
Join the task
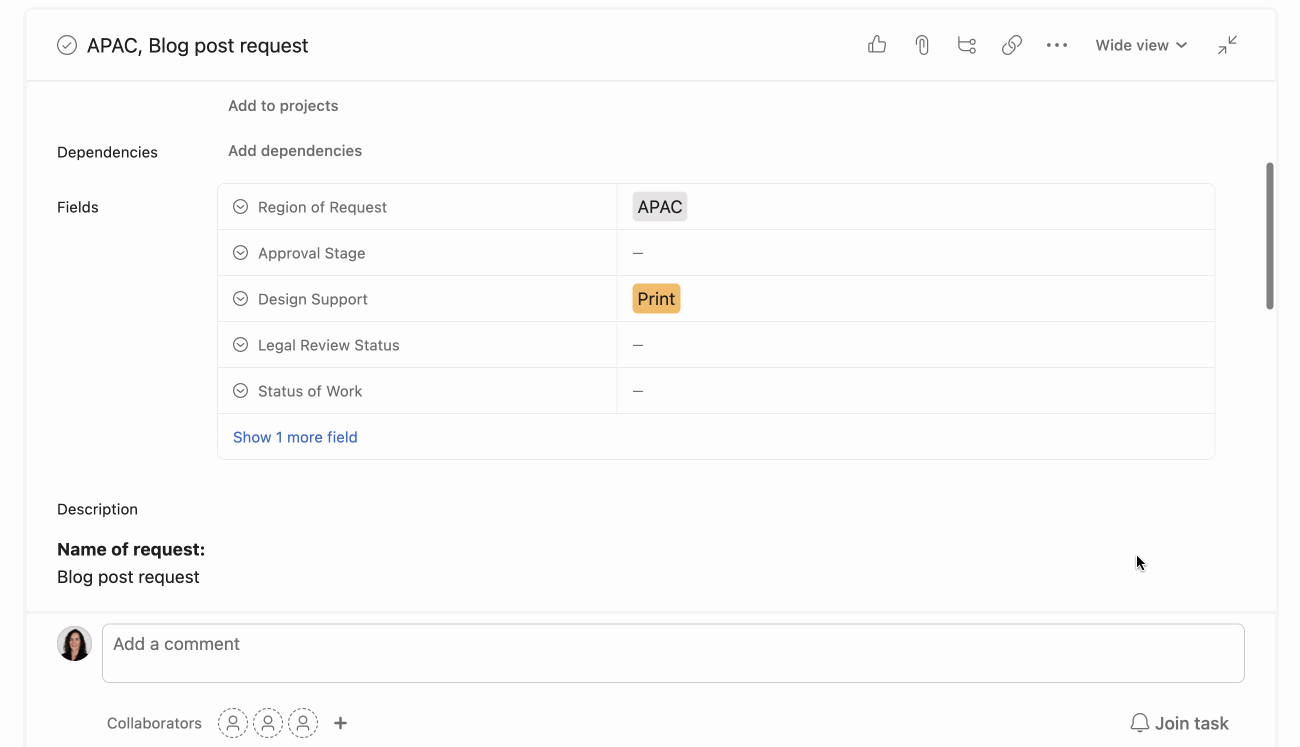click(1179, 722)
